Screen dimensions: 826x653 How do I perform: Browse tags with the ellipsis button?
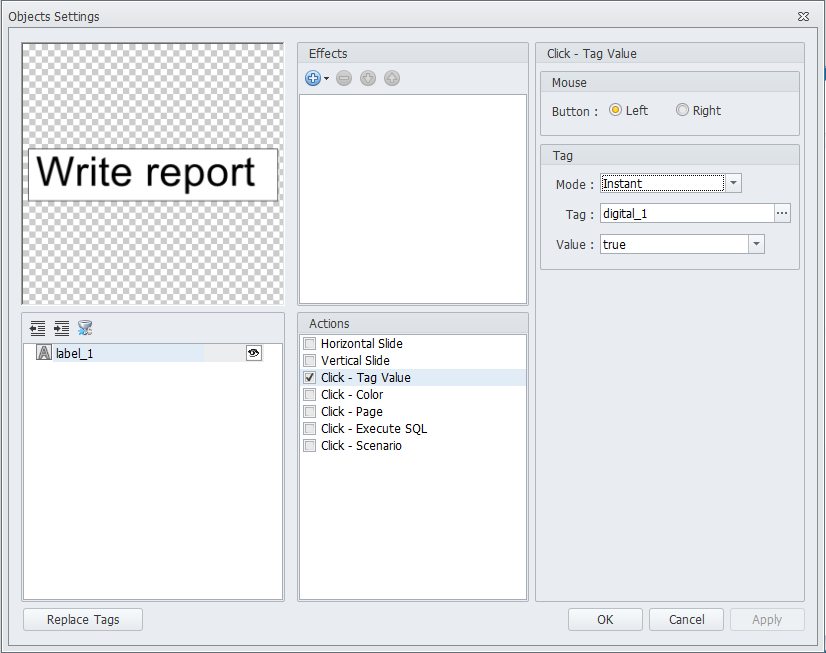coord(782,213)
